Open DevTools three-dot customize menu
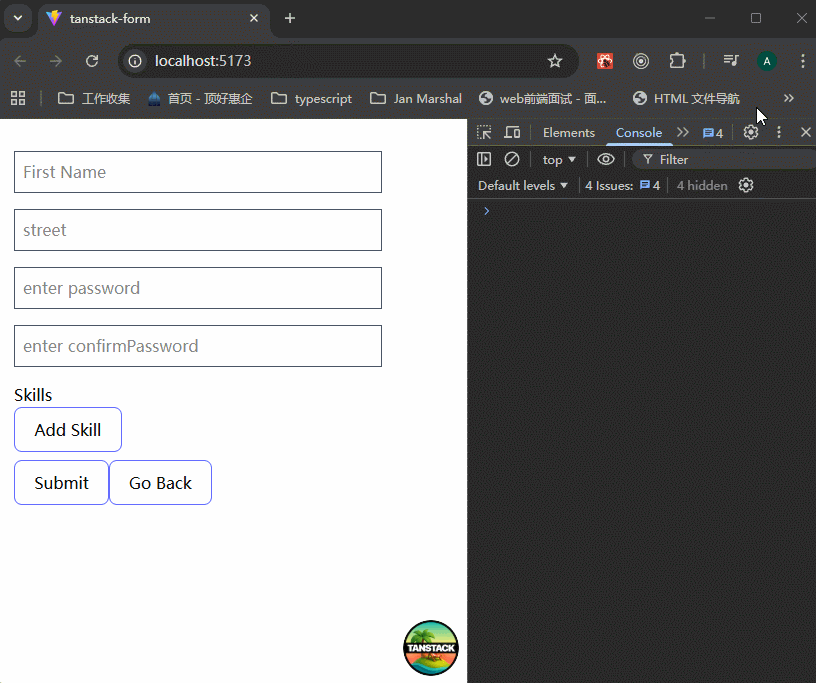 (x=779, y=132)
